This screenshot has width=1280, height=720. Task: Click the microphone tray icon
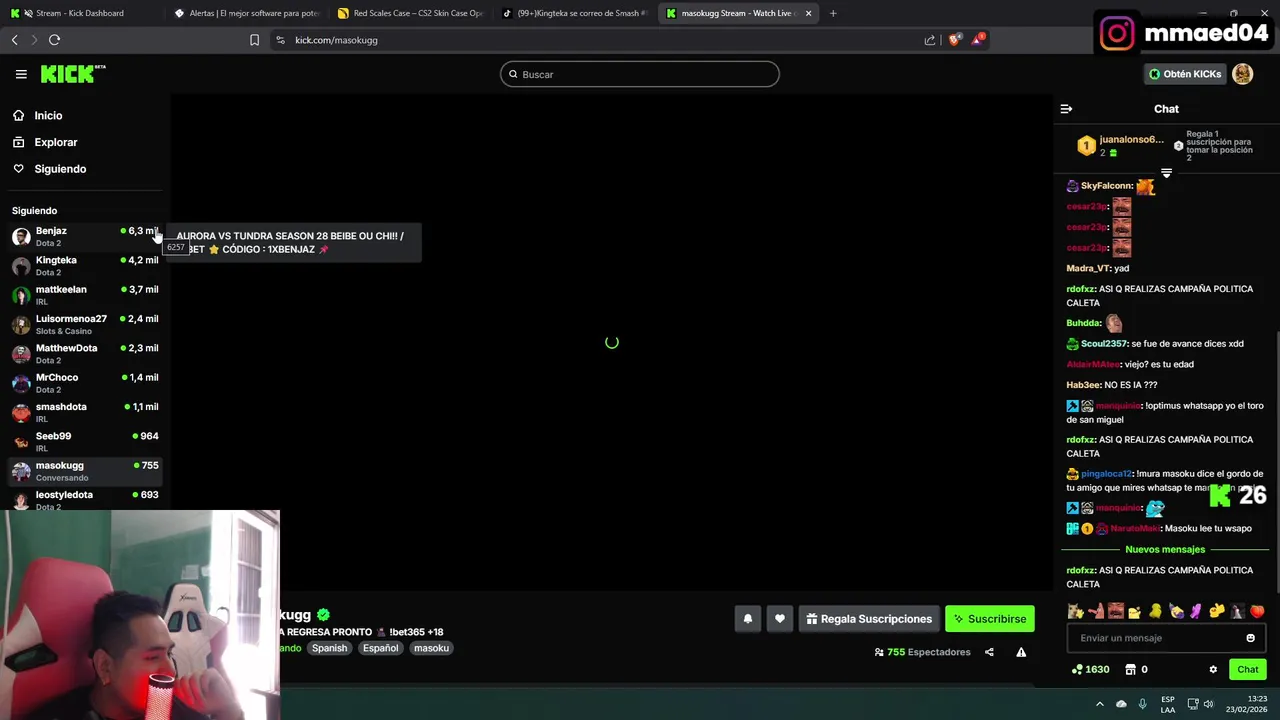pyautogui.click(x=1142, y=704)
